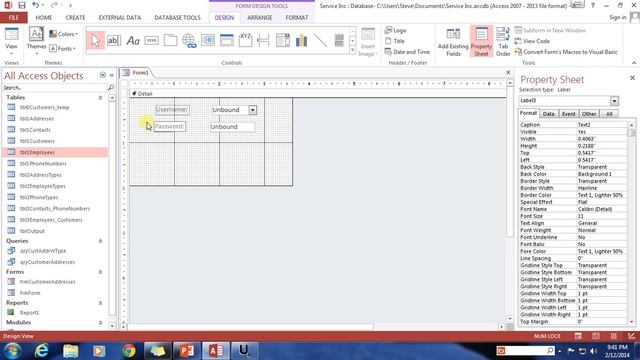Open the Fonts theme dropdown

click(x=63, y=48)
